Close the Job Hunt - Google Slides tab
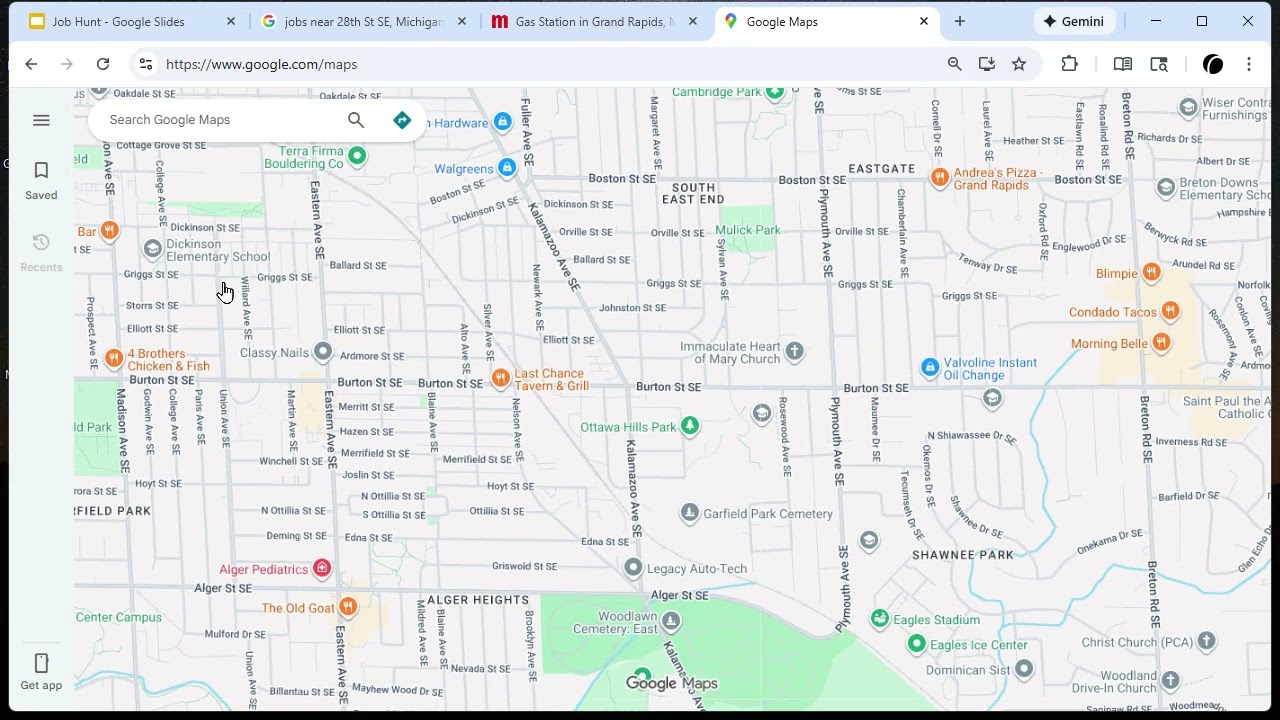Screen dimensions: 1280x720 231,21
